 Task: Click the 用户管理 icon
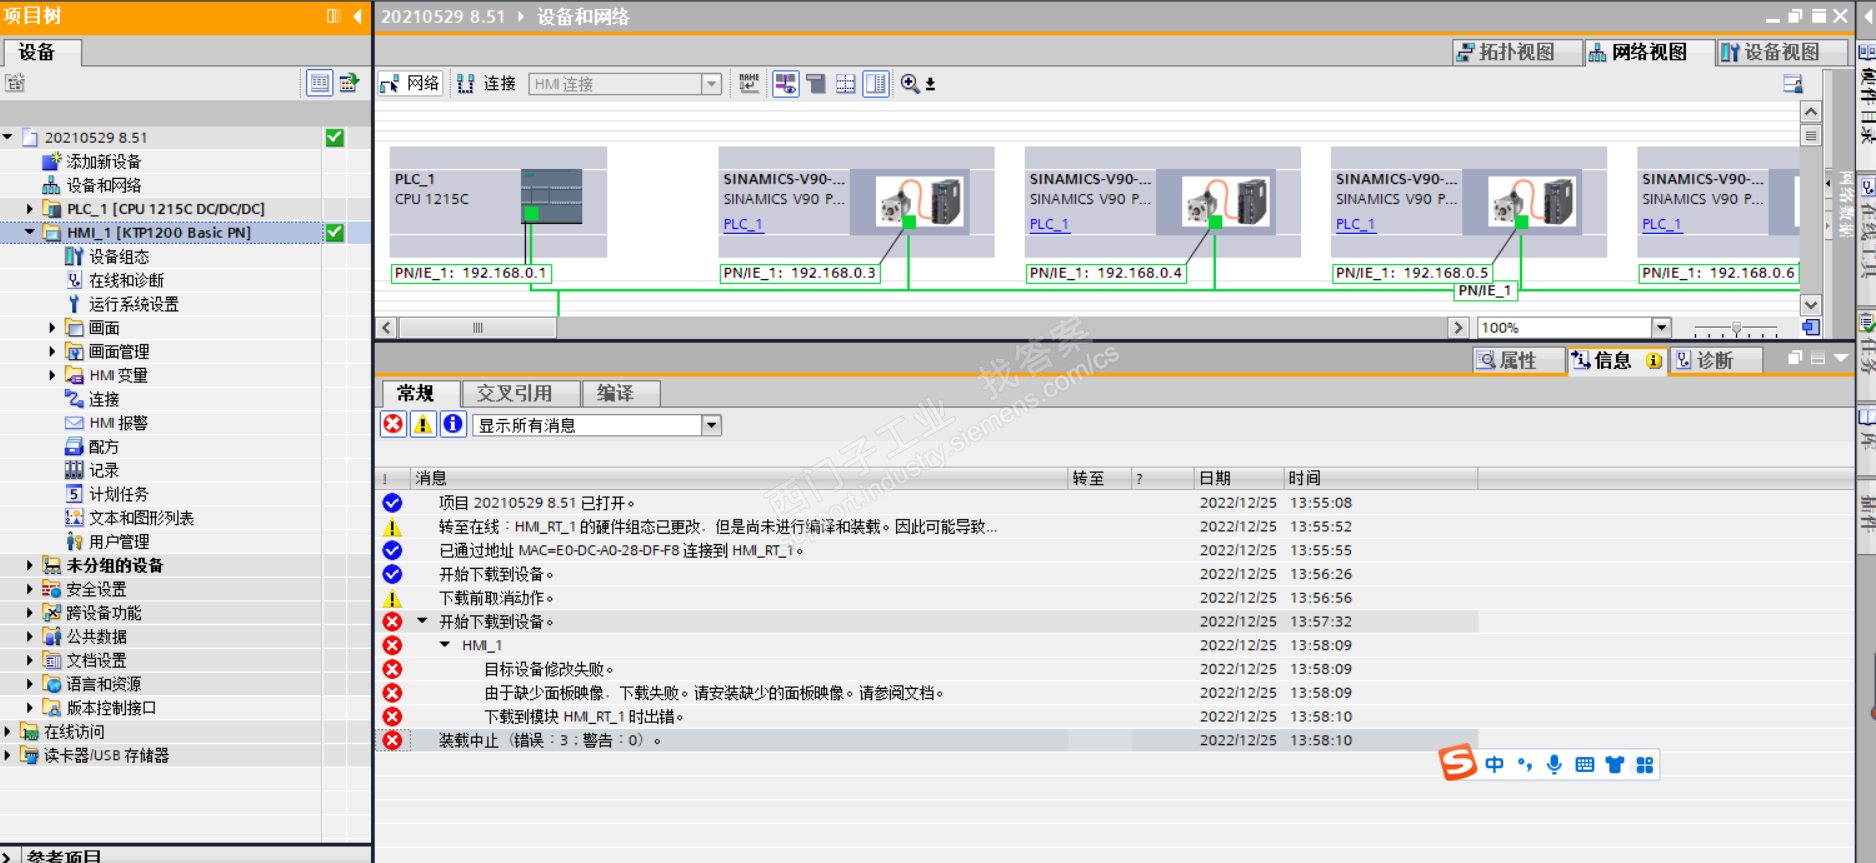click(74, 542)
